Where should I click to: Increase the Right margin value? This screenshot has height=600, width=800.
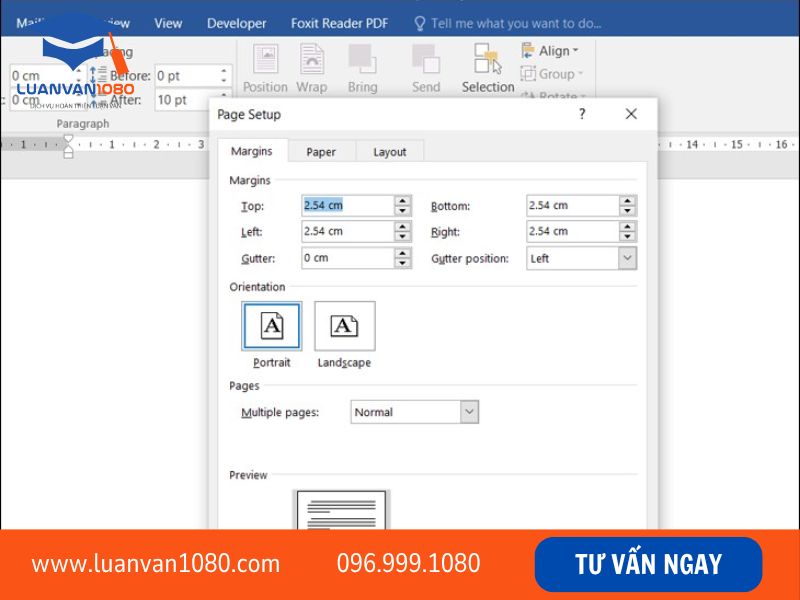628,227
